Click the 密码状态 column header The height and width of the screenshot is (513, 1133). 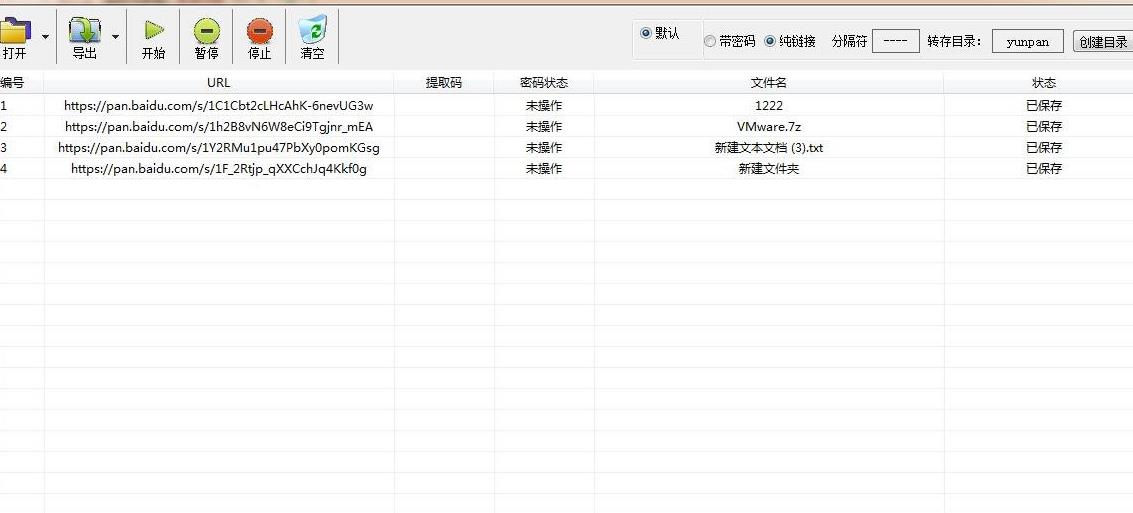pos(544,82)
